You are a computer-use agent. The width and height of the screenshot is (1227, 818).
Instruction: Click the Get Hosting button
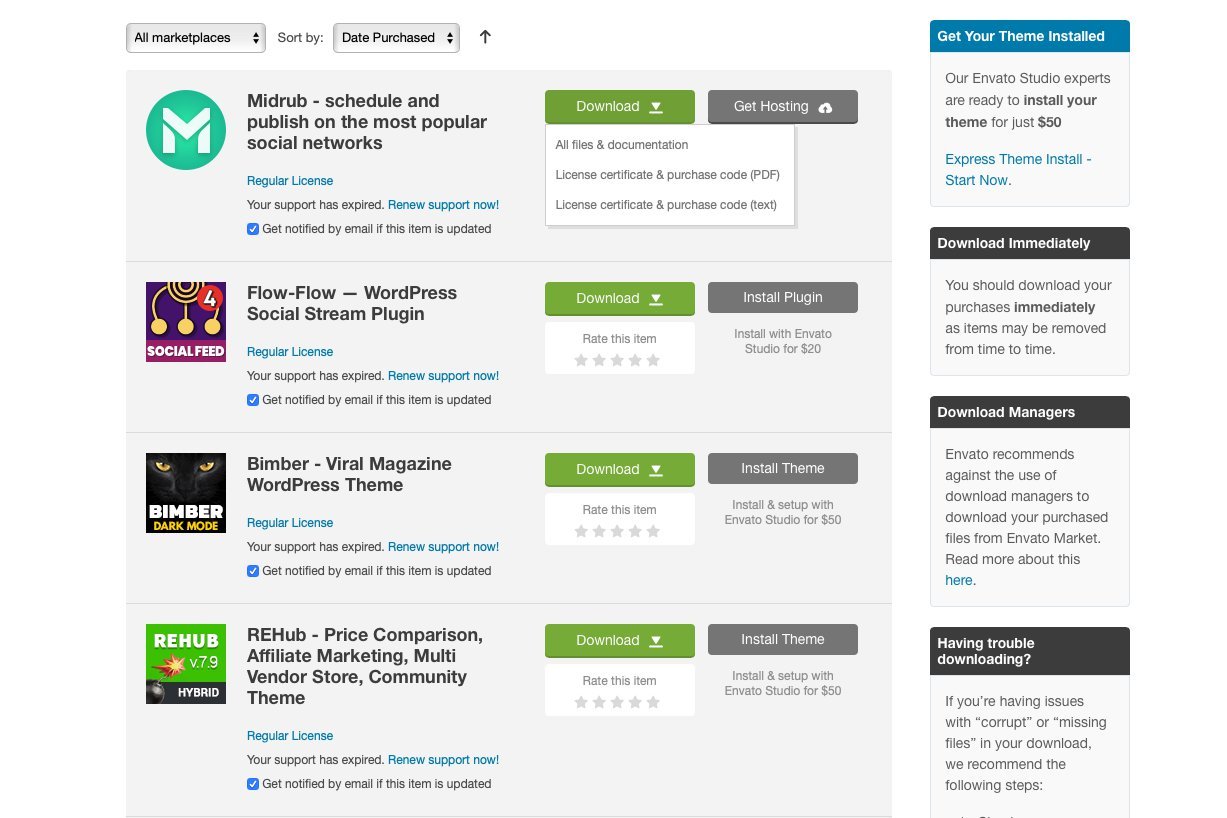[783, 106]
